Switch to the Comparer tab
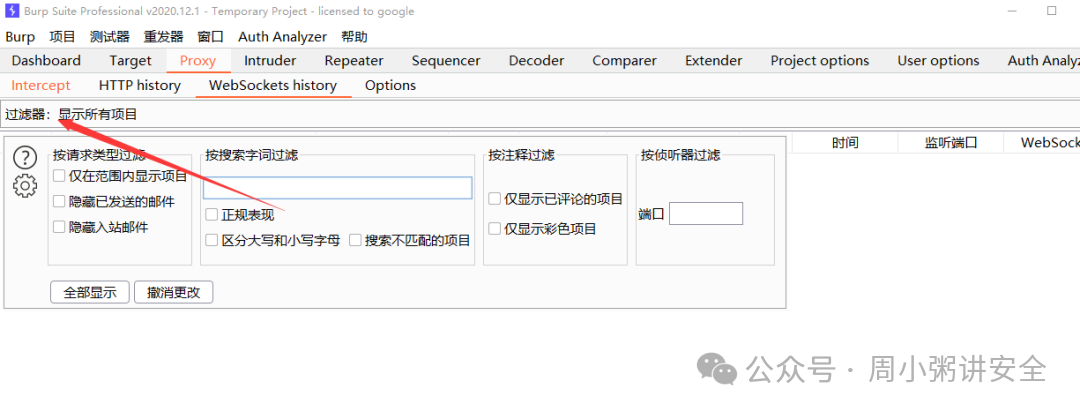Image resolution: width=1080 pixels, height=412 pixels. (x=625, y=61)
